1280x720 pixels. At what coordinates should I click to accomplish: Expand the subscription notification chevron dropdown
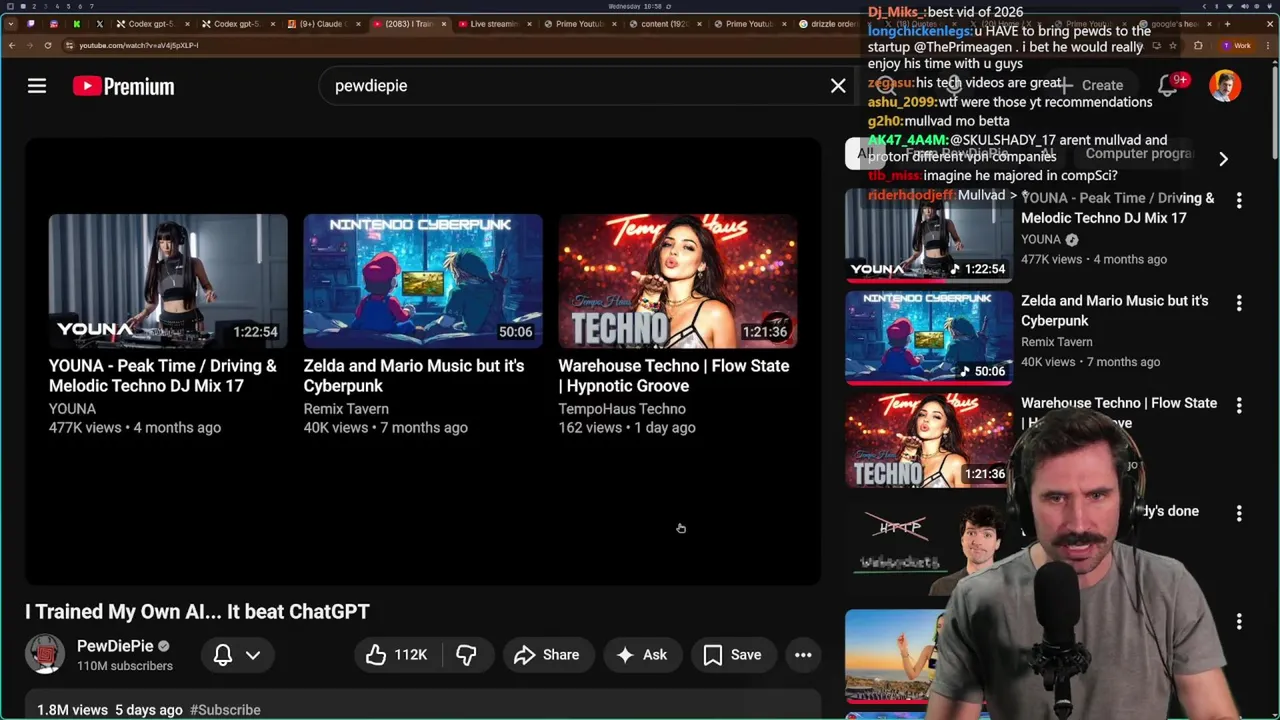[253, 655]
